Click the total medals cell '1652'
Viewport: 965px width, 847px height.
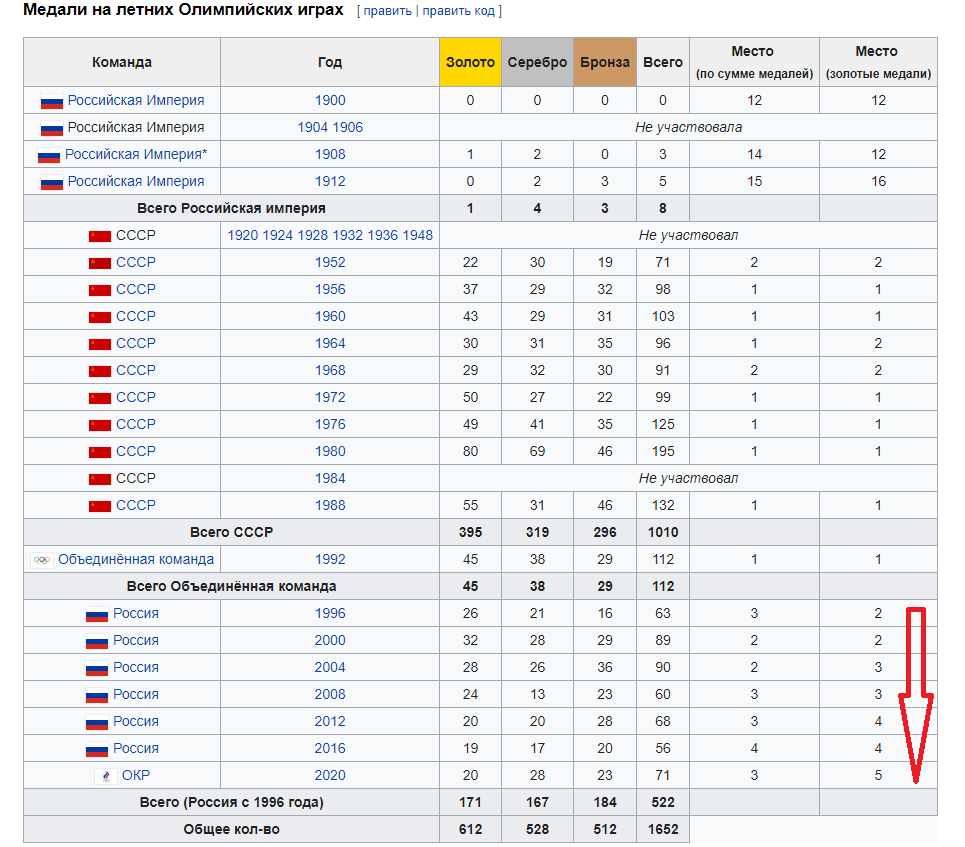[663, 830]
